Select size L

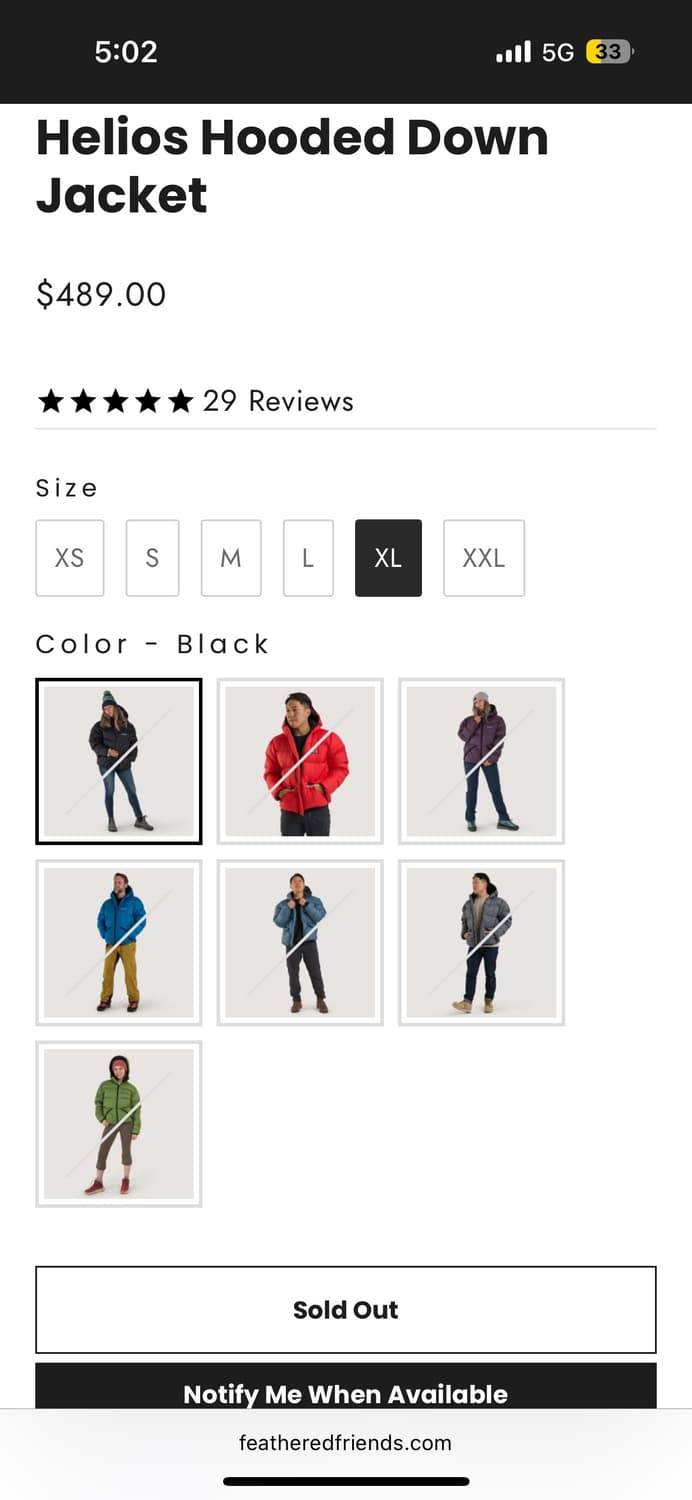(308, 558)
